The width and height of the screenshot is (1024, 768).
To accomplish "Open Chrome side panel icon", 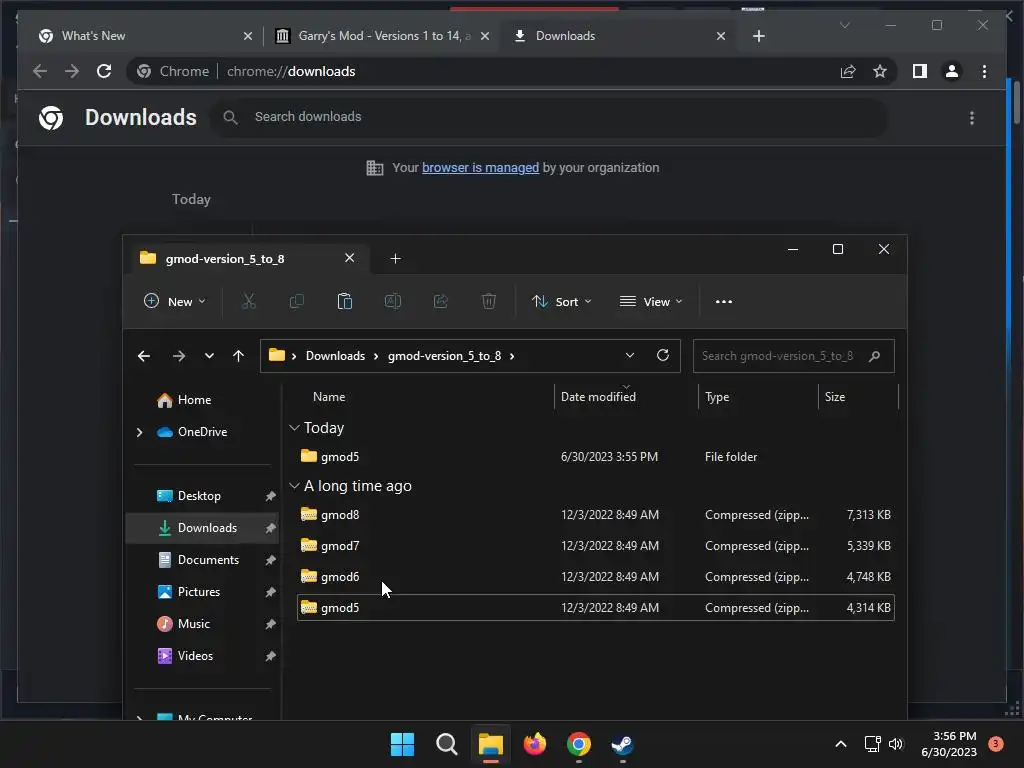I will point(920,71).
